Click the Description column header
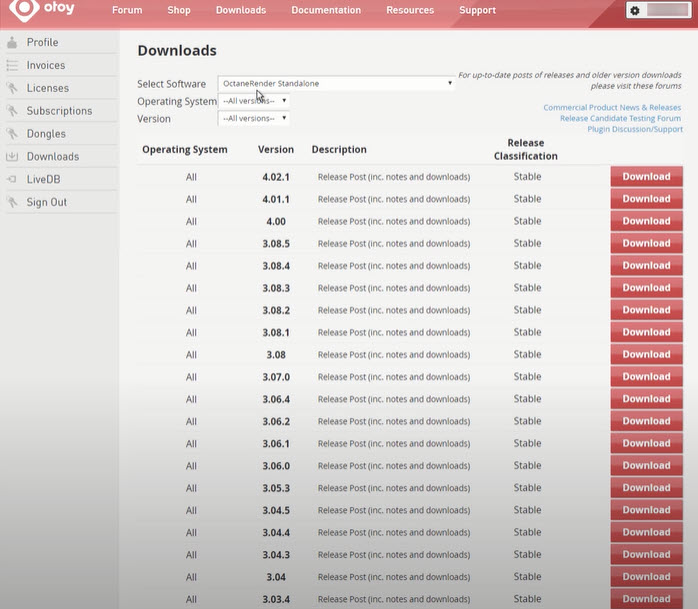The width and height of the screenshot is (698, 609). pyautogui.click(x=339, y=150)
